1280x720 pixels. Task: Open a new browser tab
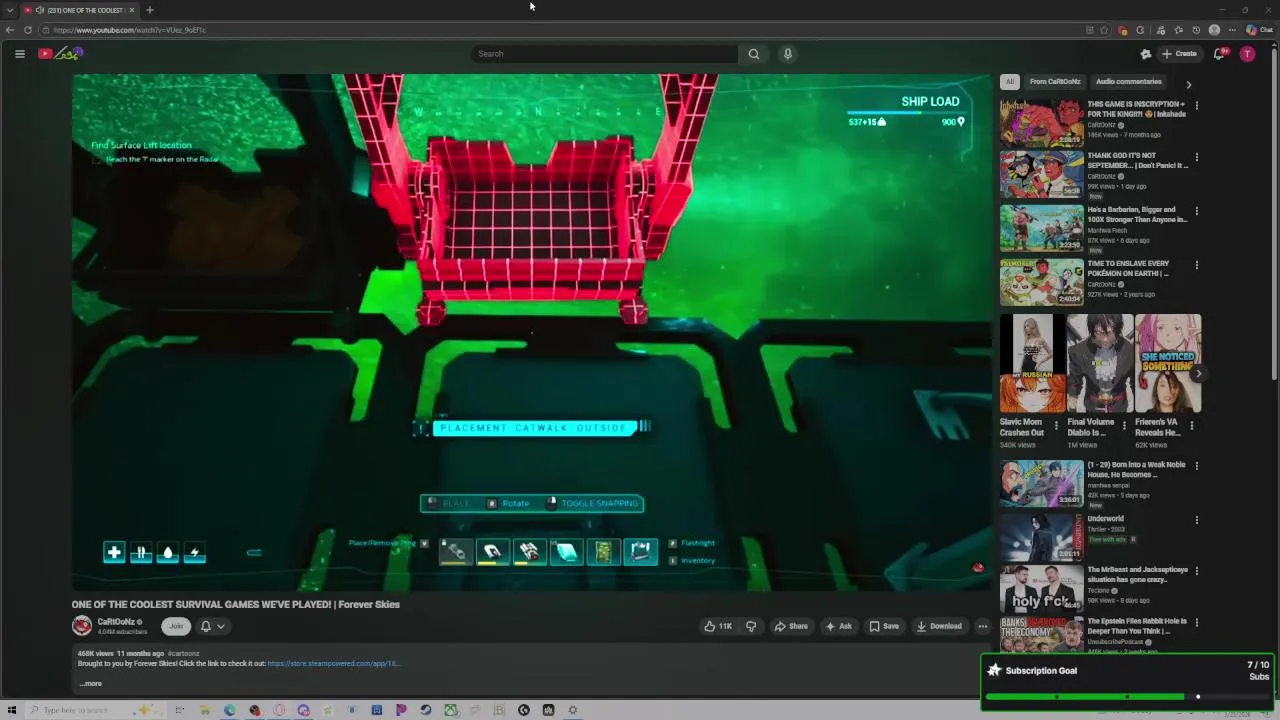tap(149, 10)
